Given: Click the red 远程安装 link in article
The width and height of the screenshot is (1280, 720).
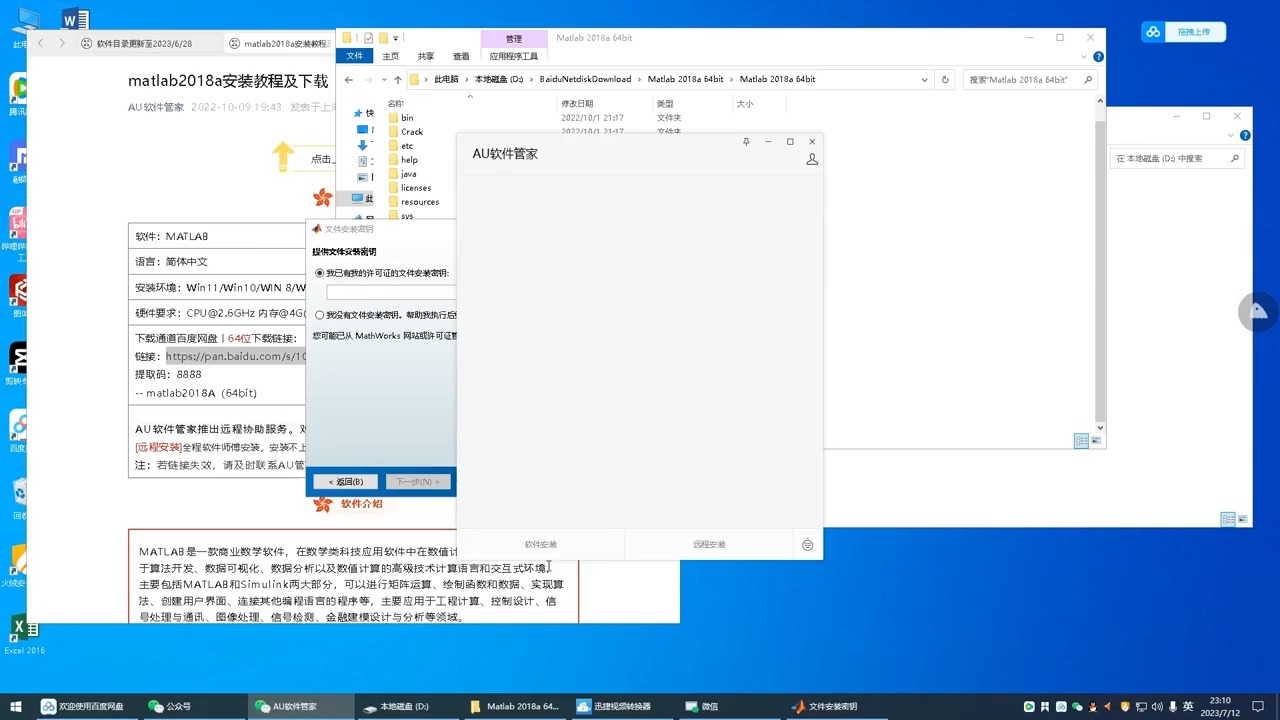Looking at the screenshot, I should 158,447.
